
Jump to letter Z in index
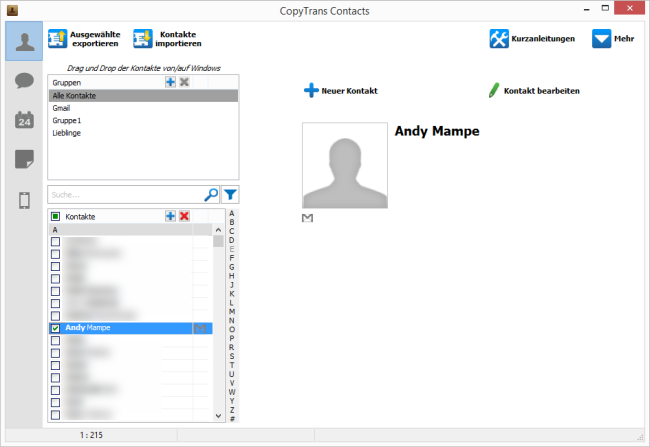click(x=232, y=410)
